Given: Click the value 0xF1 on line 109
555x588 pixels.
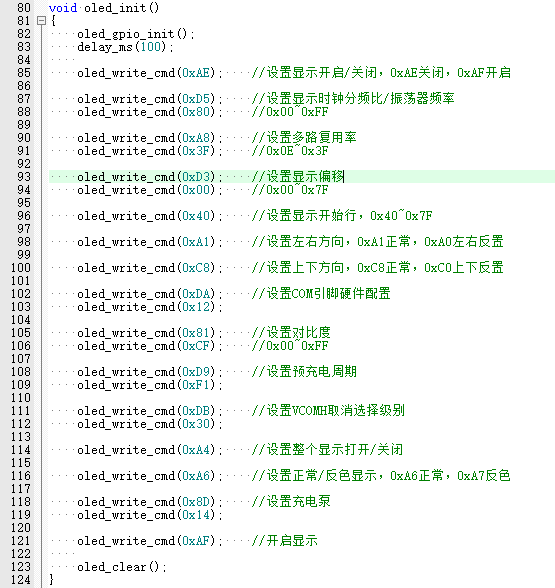Looking at the screenshot, I should click(196, 385).
